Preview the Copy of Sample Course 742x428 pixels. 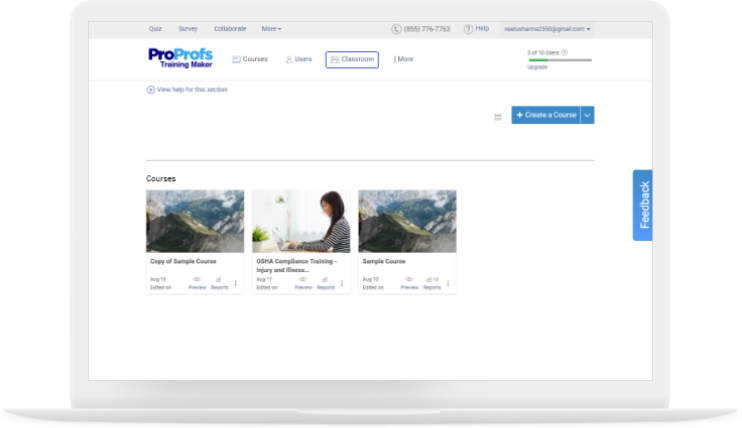tap(197, 283)
